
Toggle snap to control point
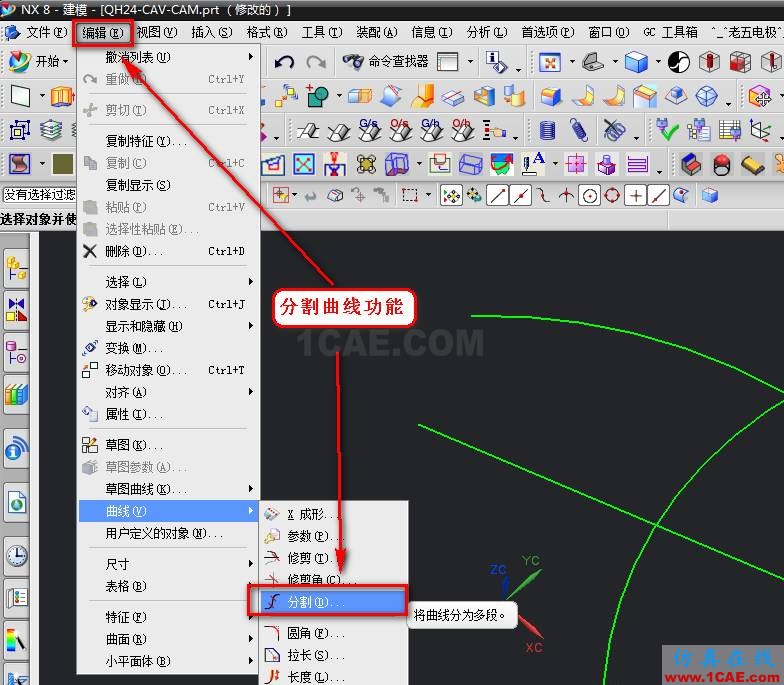[x=544, y=196]
